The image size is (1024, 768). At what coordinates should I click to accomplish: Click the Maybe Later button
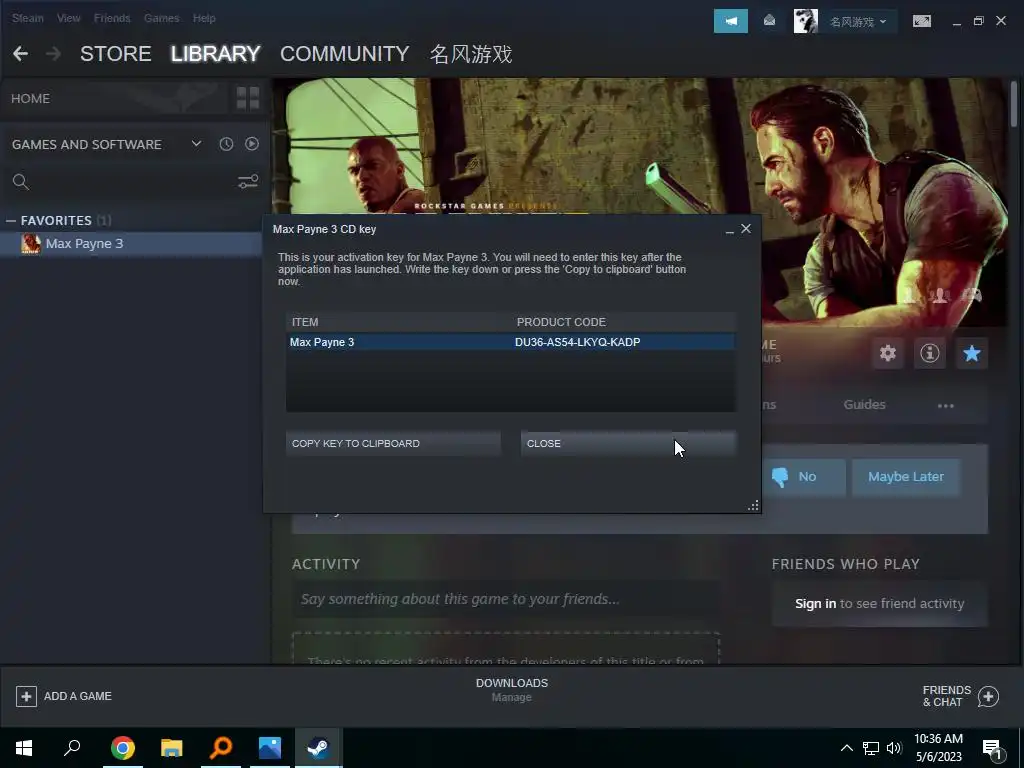(x=906, y=477)
